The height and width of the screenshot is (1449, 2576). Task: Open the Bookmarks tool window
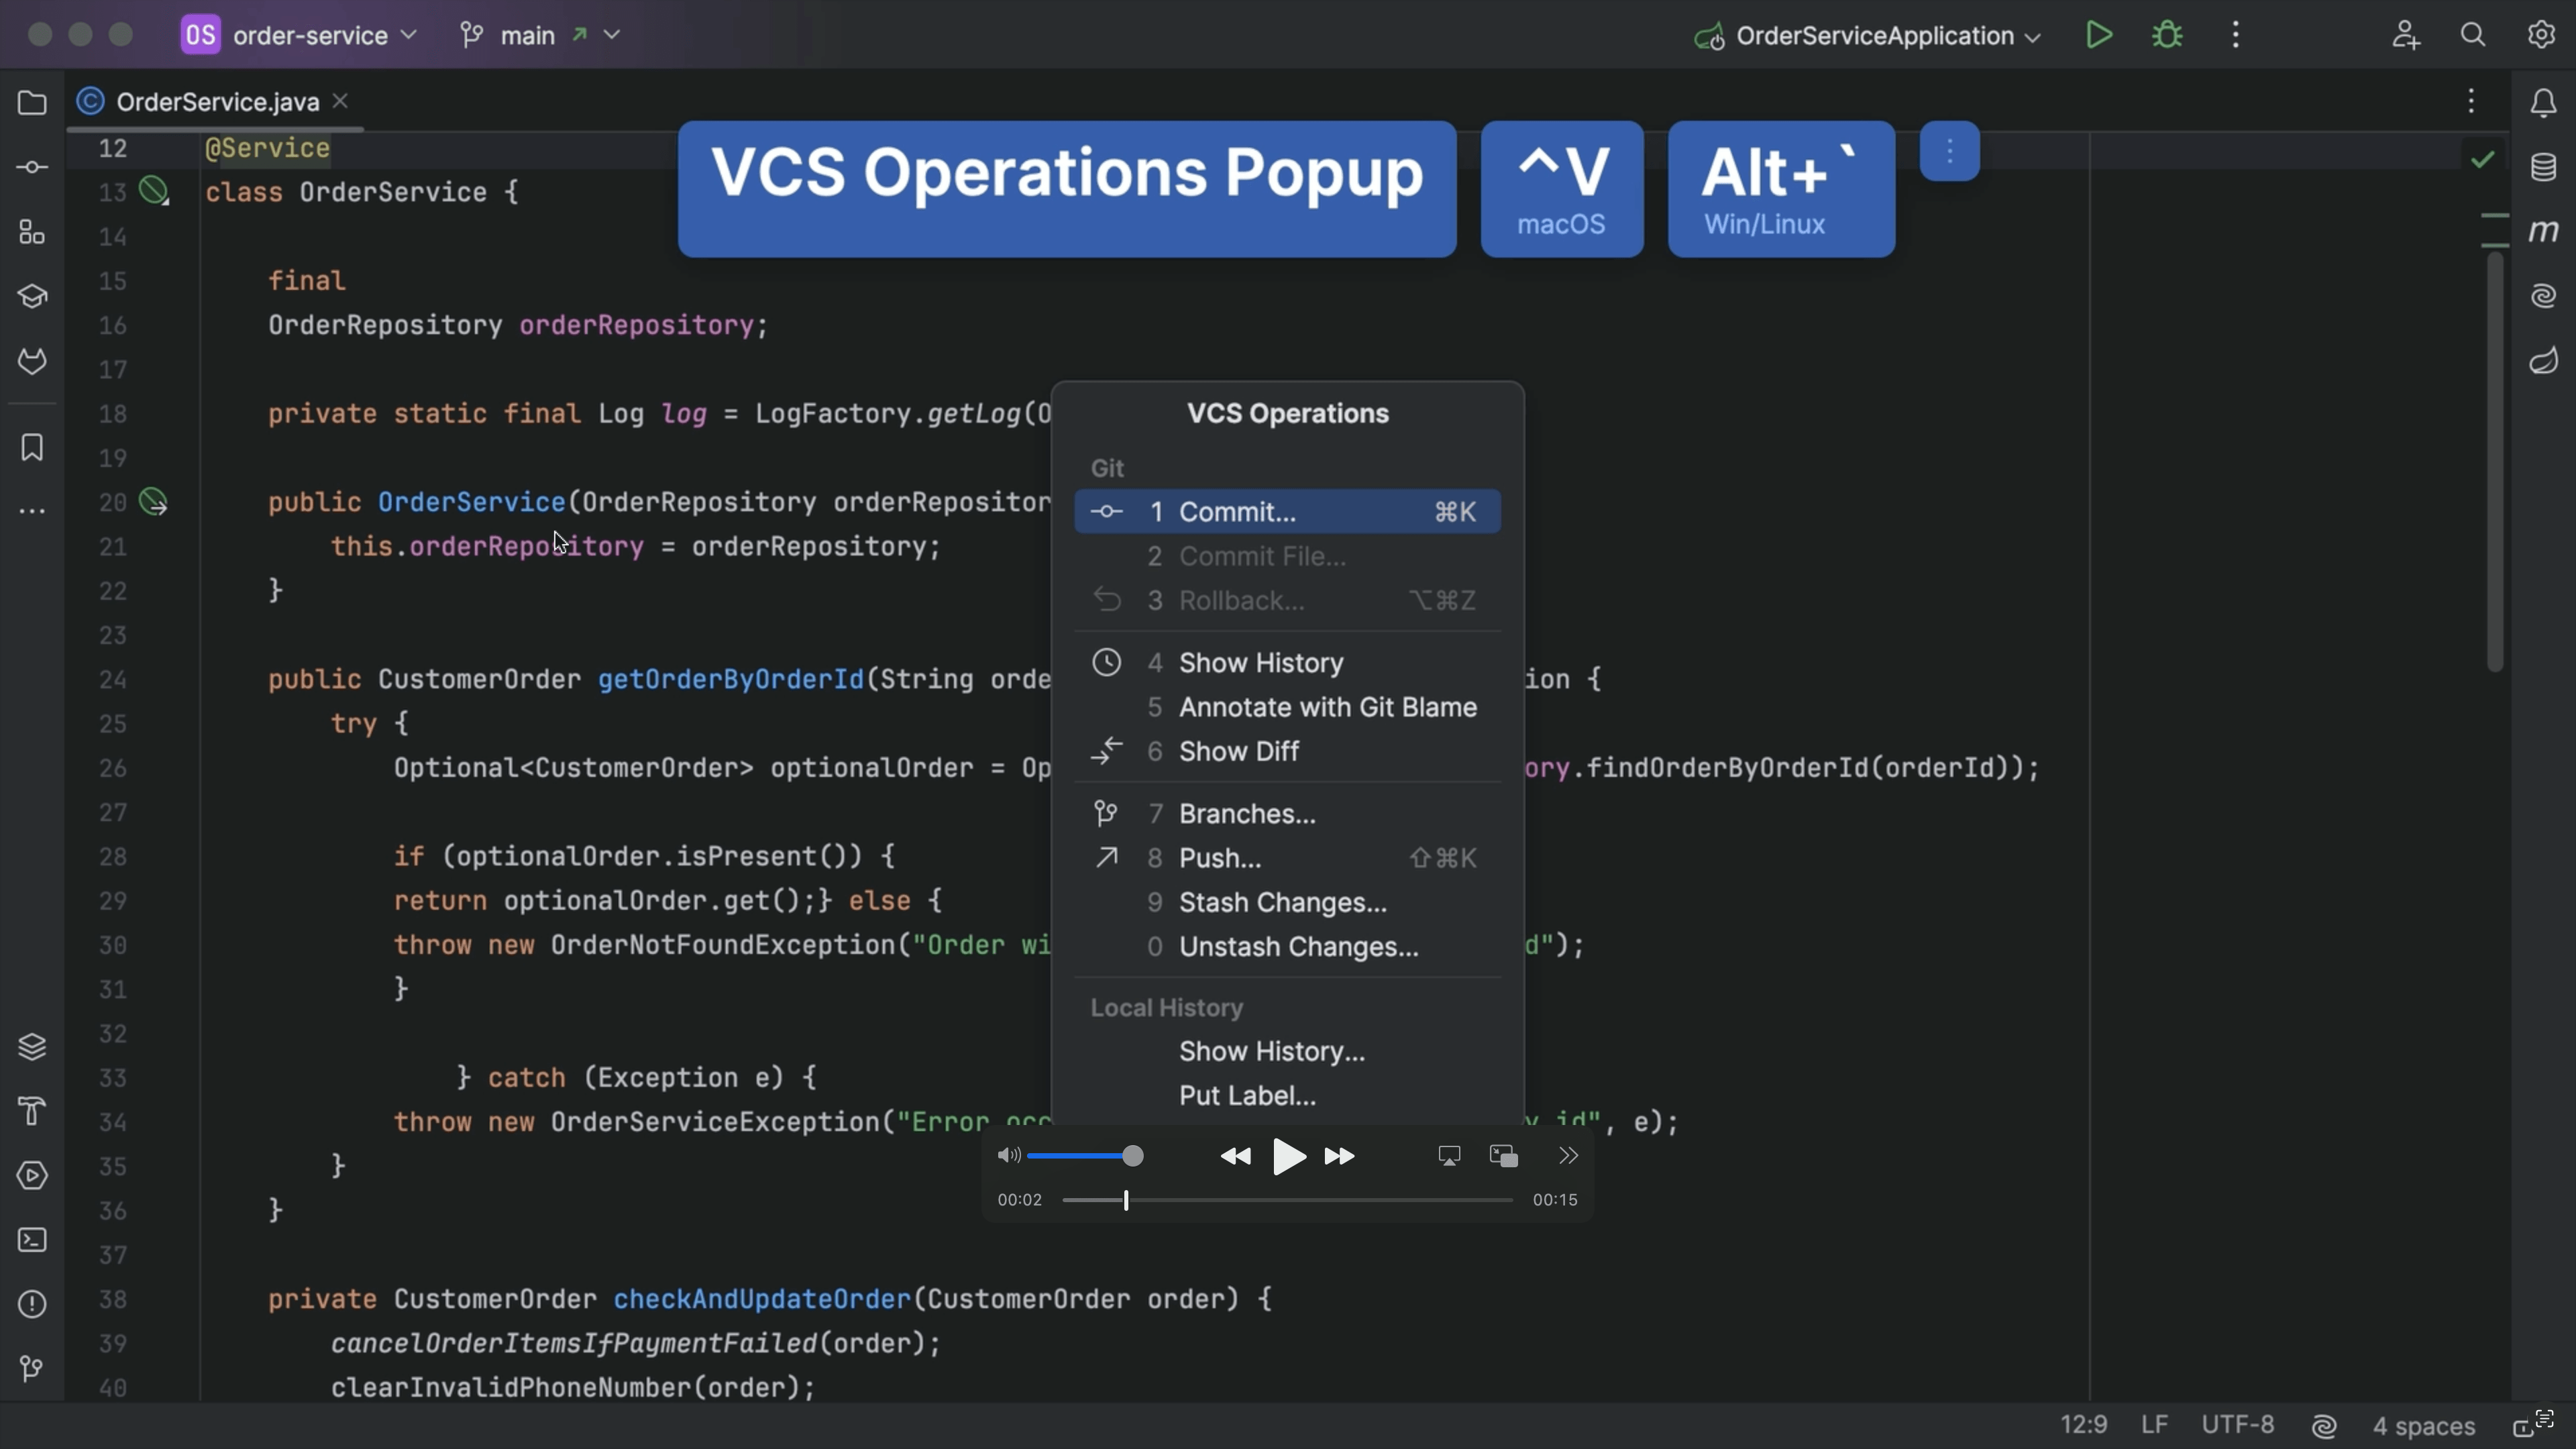(x=32, y=447)
